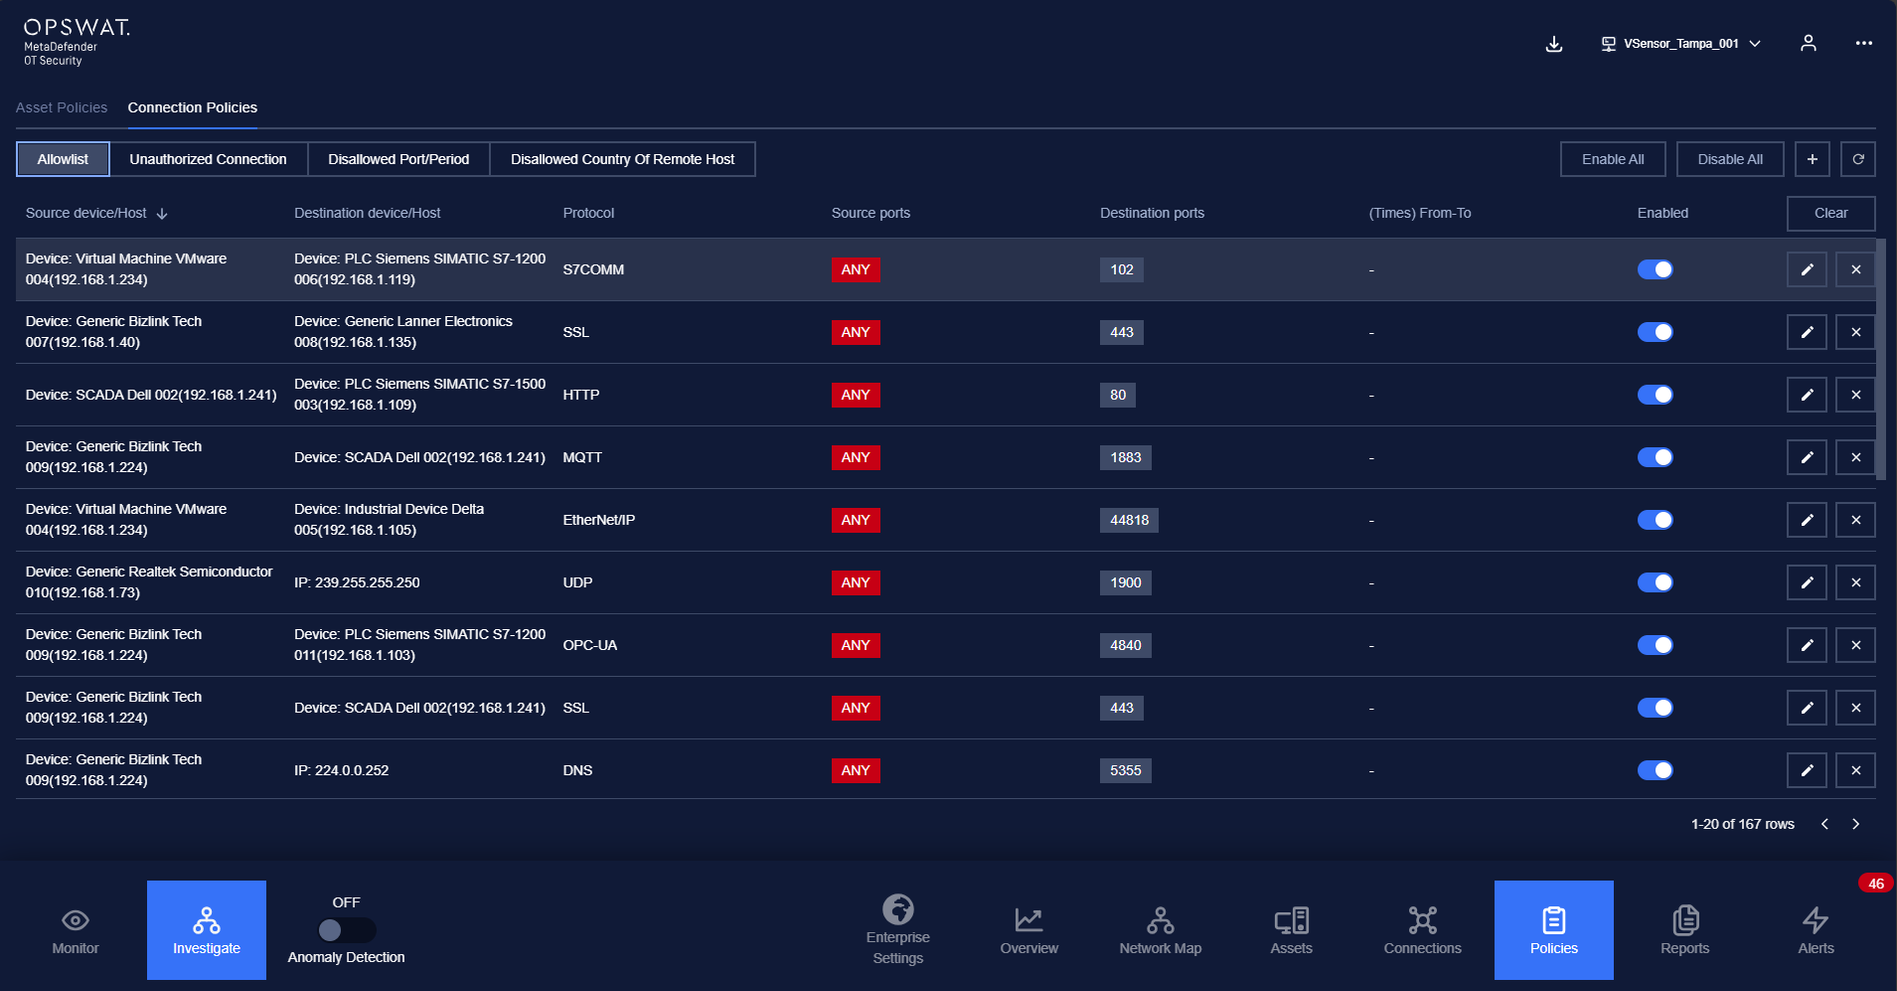Open the Alerts page
Screen dimensions: 1897x991
click(x=1816, y=930)
